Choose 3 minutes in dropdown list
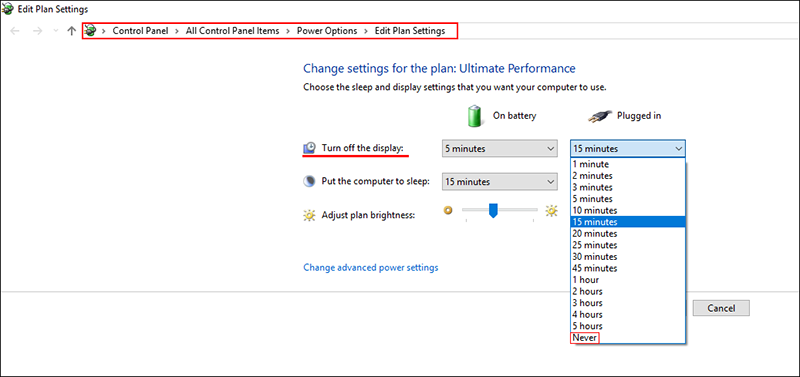The height and width of the screenshot is (377, 800). [628, 187]
